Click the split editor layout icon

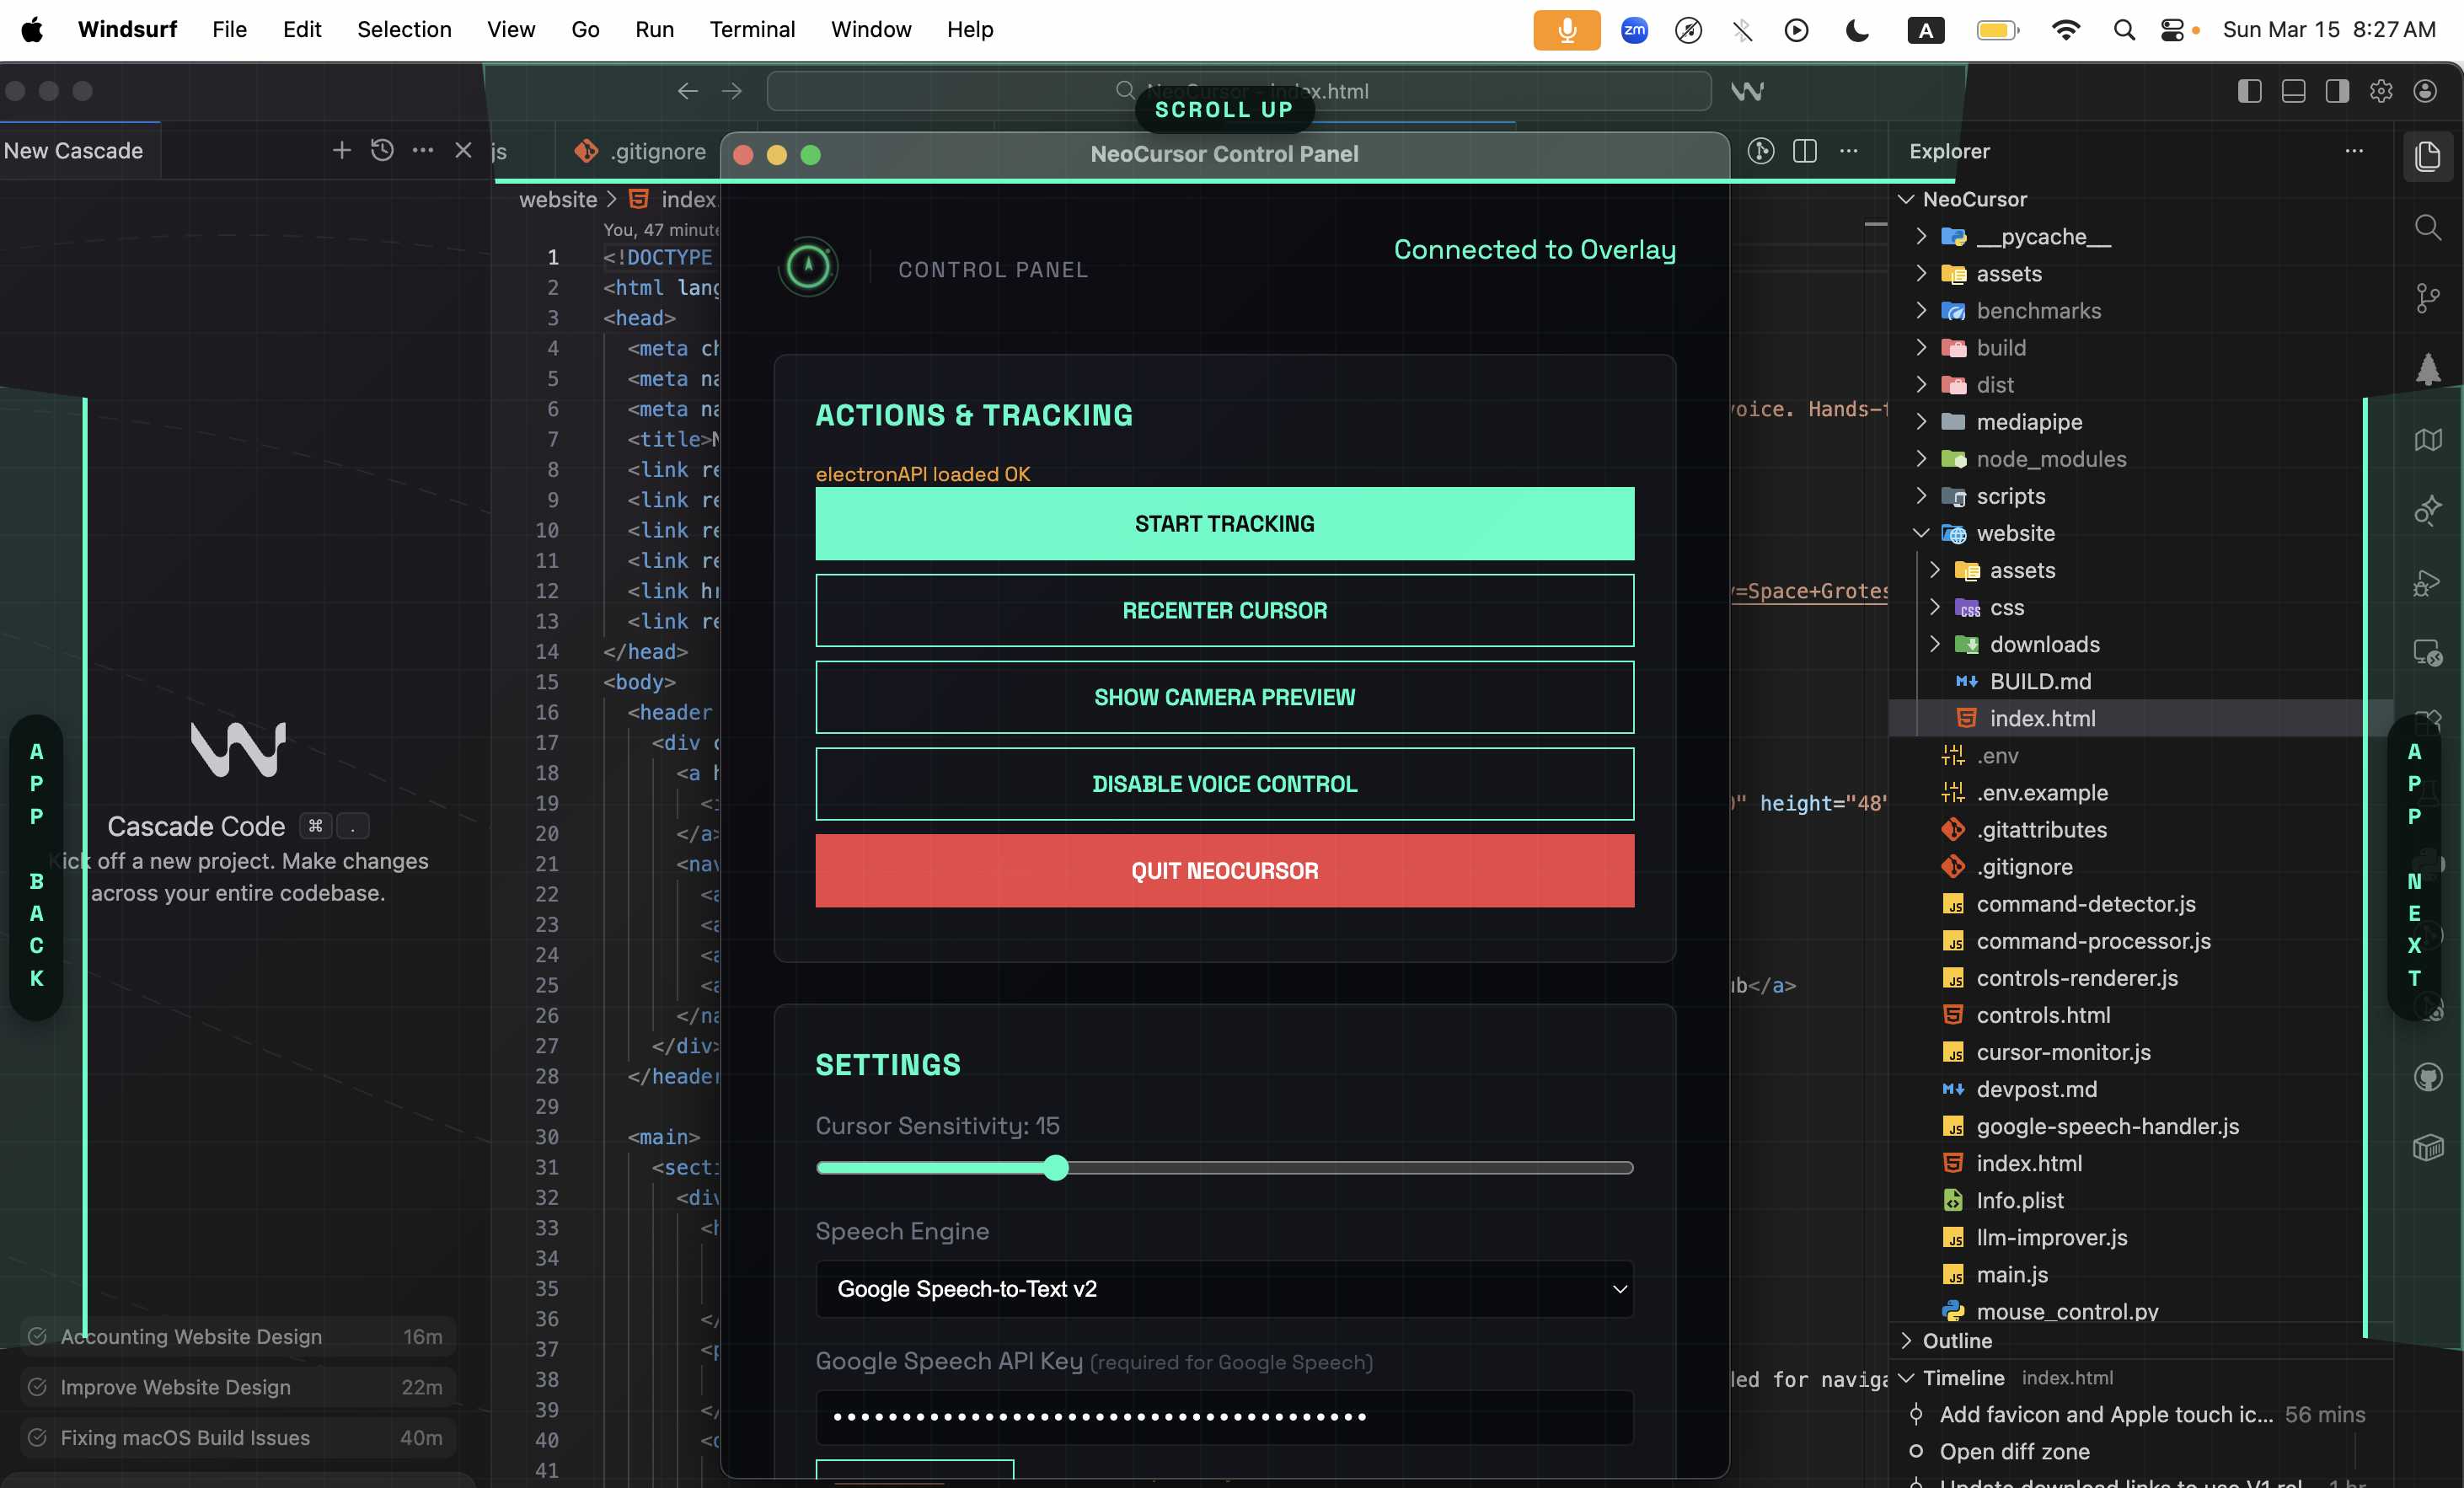1804,151
